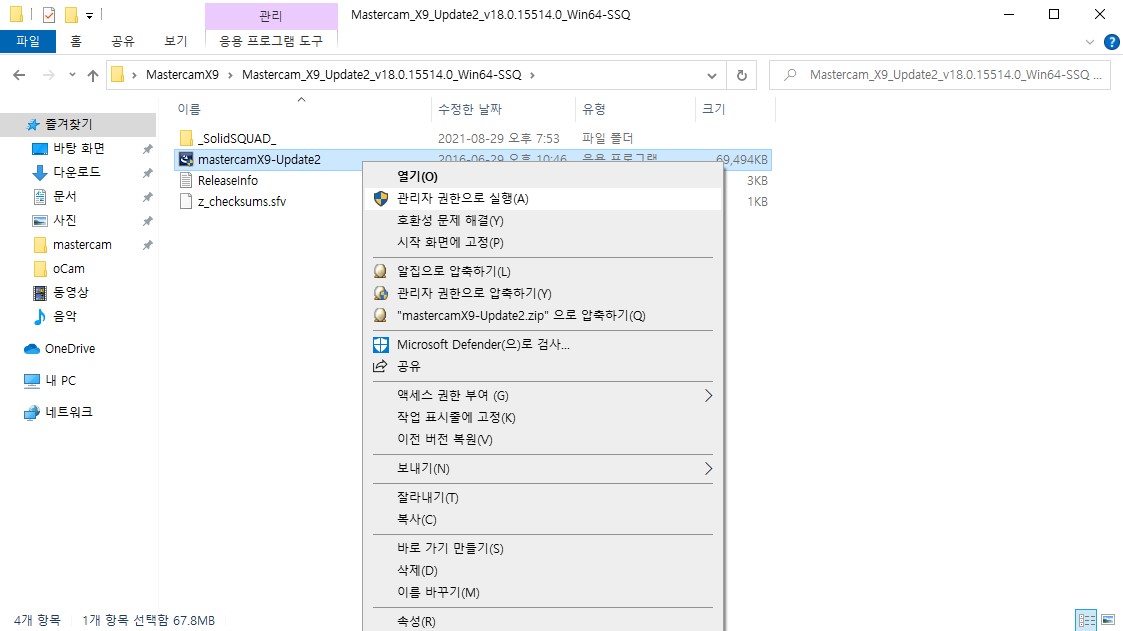Choose 시작 화면에 고정(P) menu entry
This screenshot has width=1123, height=631.
543,242
